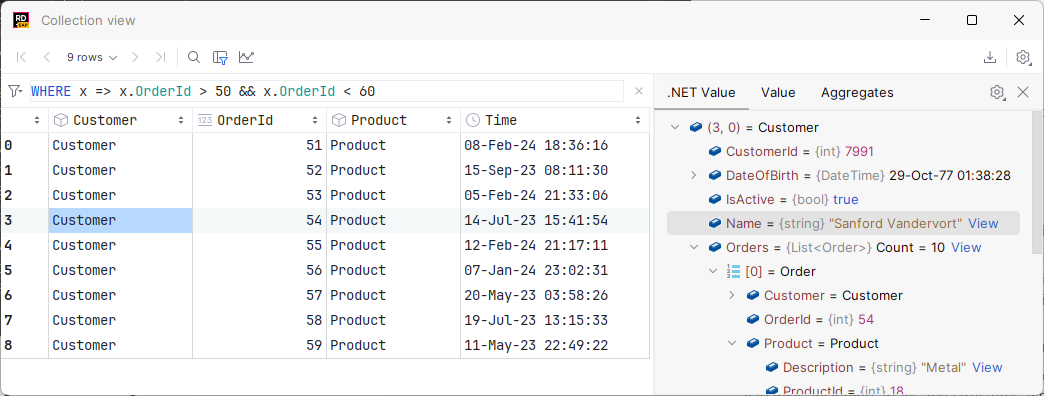
Task: Expand the Customer node under Order
Action: 731,296
